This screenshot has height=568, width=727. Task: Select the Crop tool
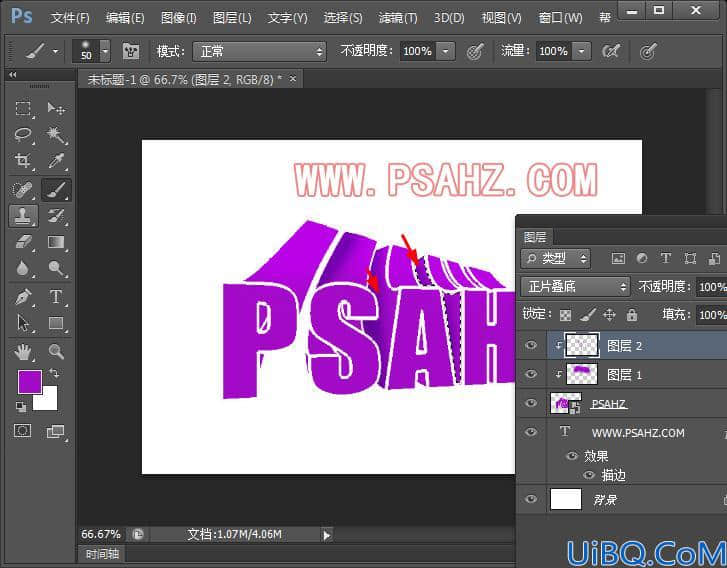tap(23, 160)
